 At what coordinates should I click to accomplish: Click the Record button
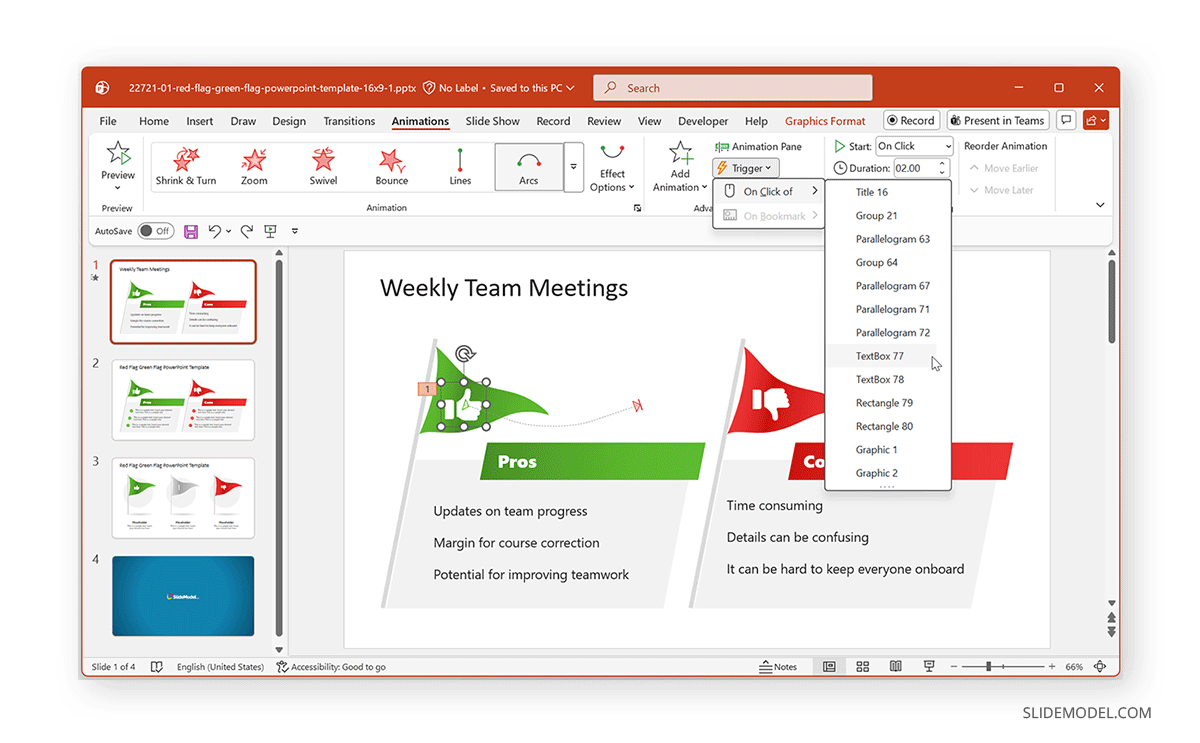[x=911, y=119]
